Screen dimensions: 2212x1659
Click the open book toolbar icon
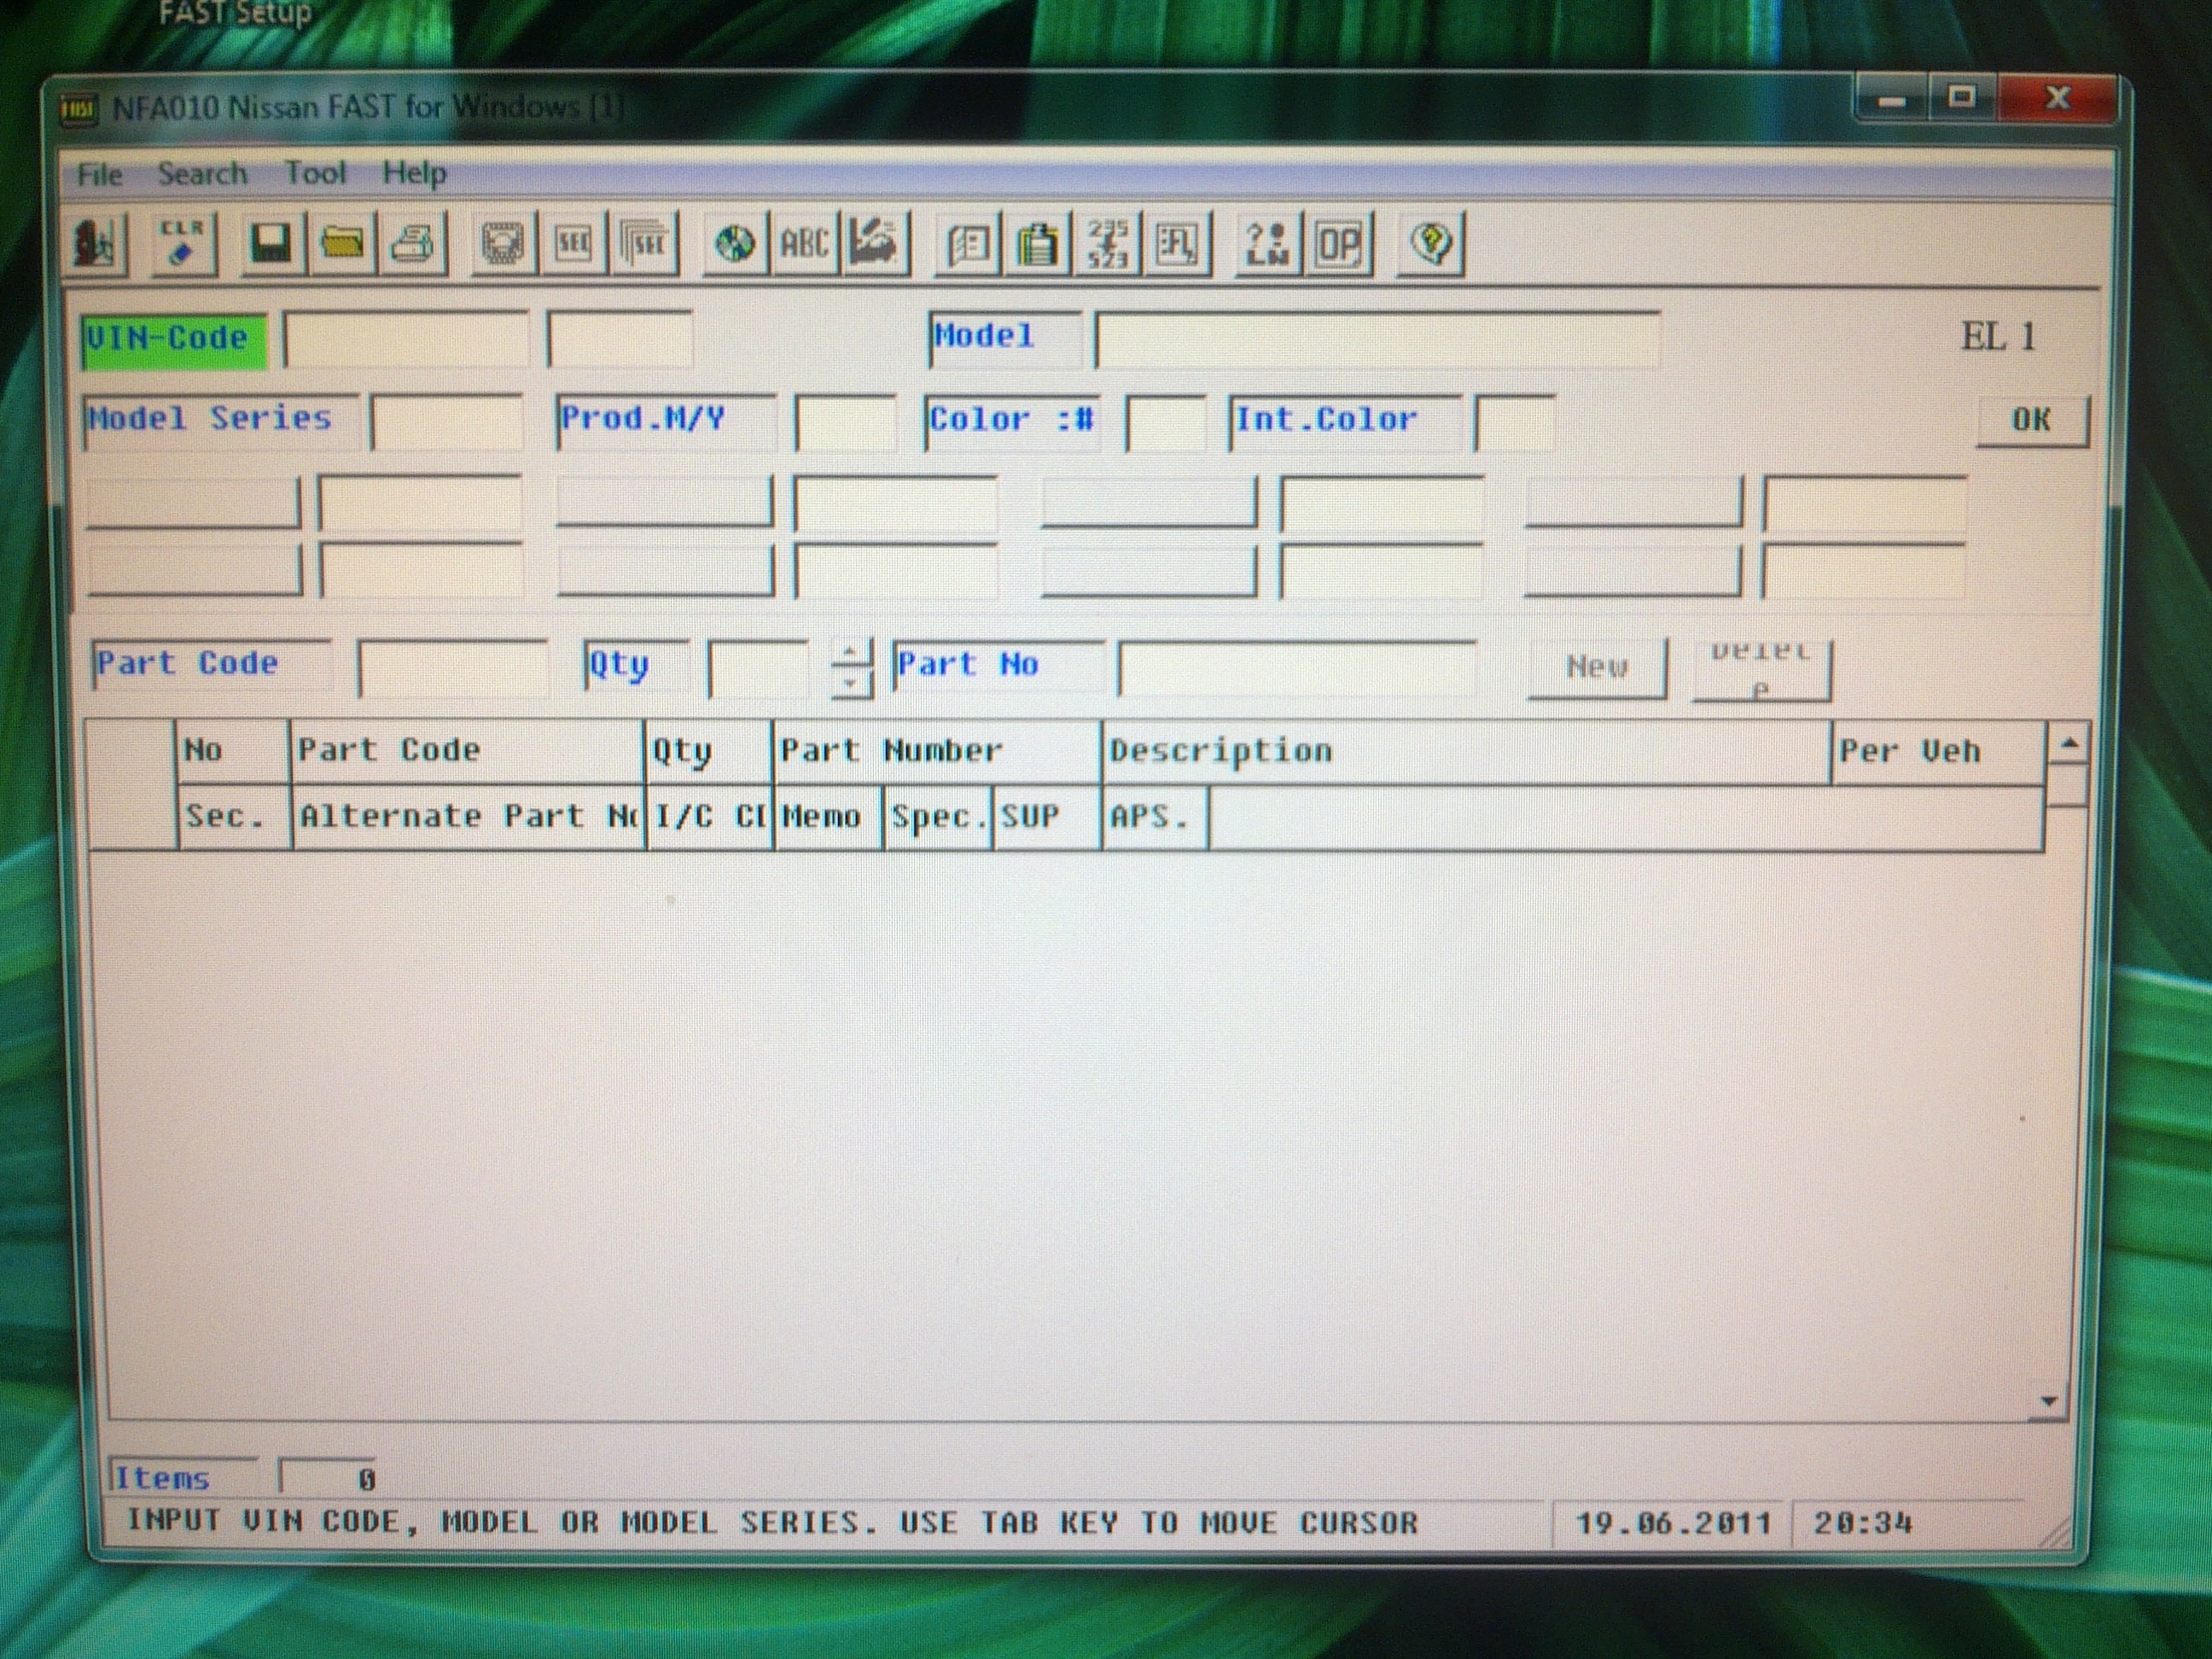pyautogui.click(x=968, y=243)
